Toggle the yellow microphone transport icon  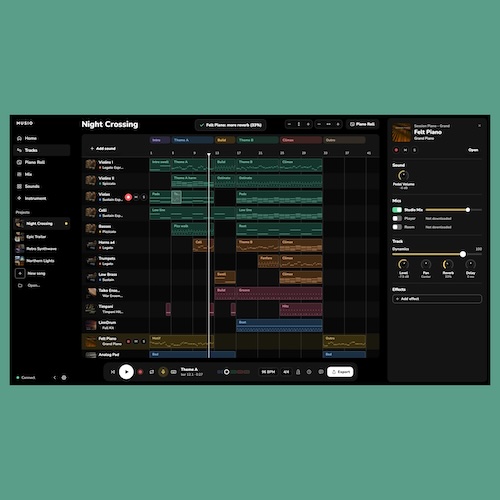point(163,372)
